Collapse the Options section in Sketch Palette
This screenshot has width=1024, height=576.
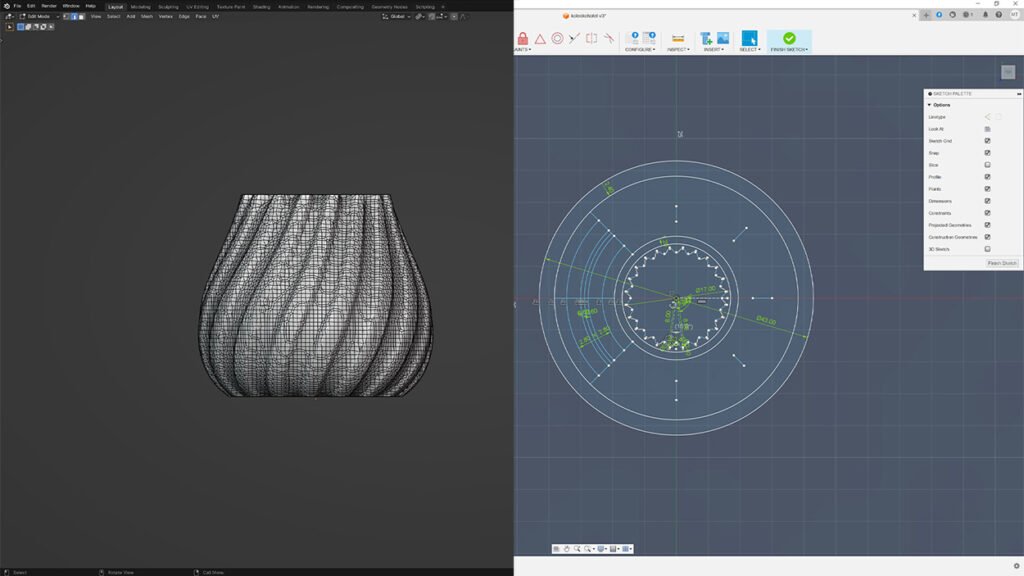pos(929,105)
